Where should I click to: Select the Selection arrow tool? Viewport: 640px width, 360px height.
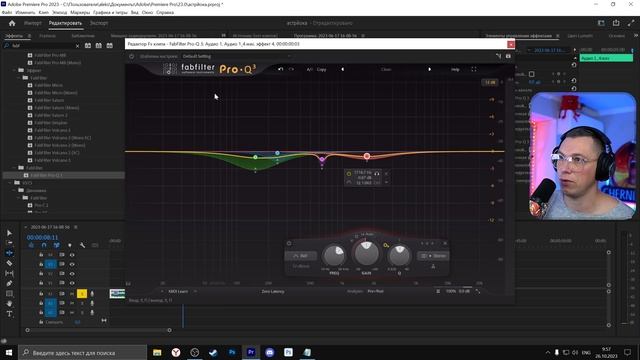9,233
